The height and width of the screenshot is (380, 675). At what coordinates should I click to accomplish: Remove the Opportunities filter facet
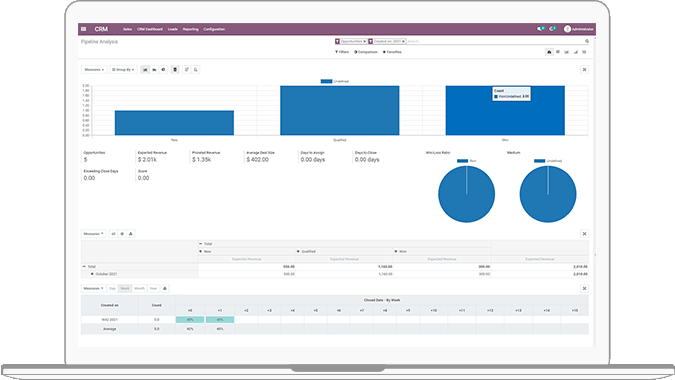coord(365,41)
